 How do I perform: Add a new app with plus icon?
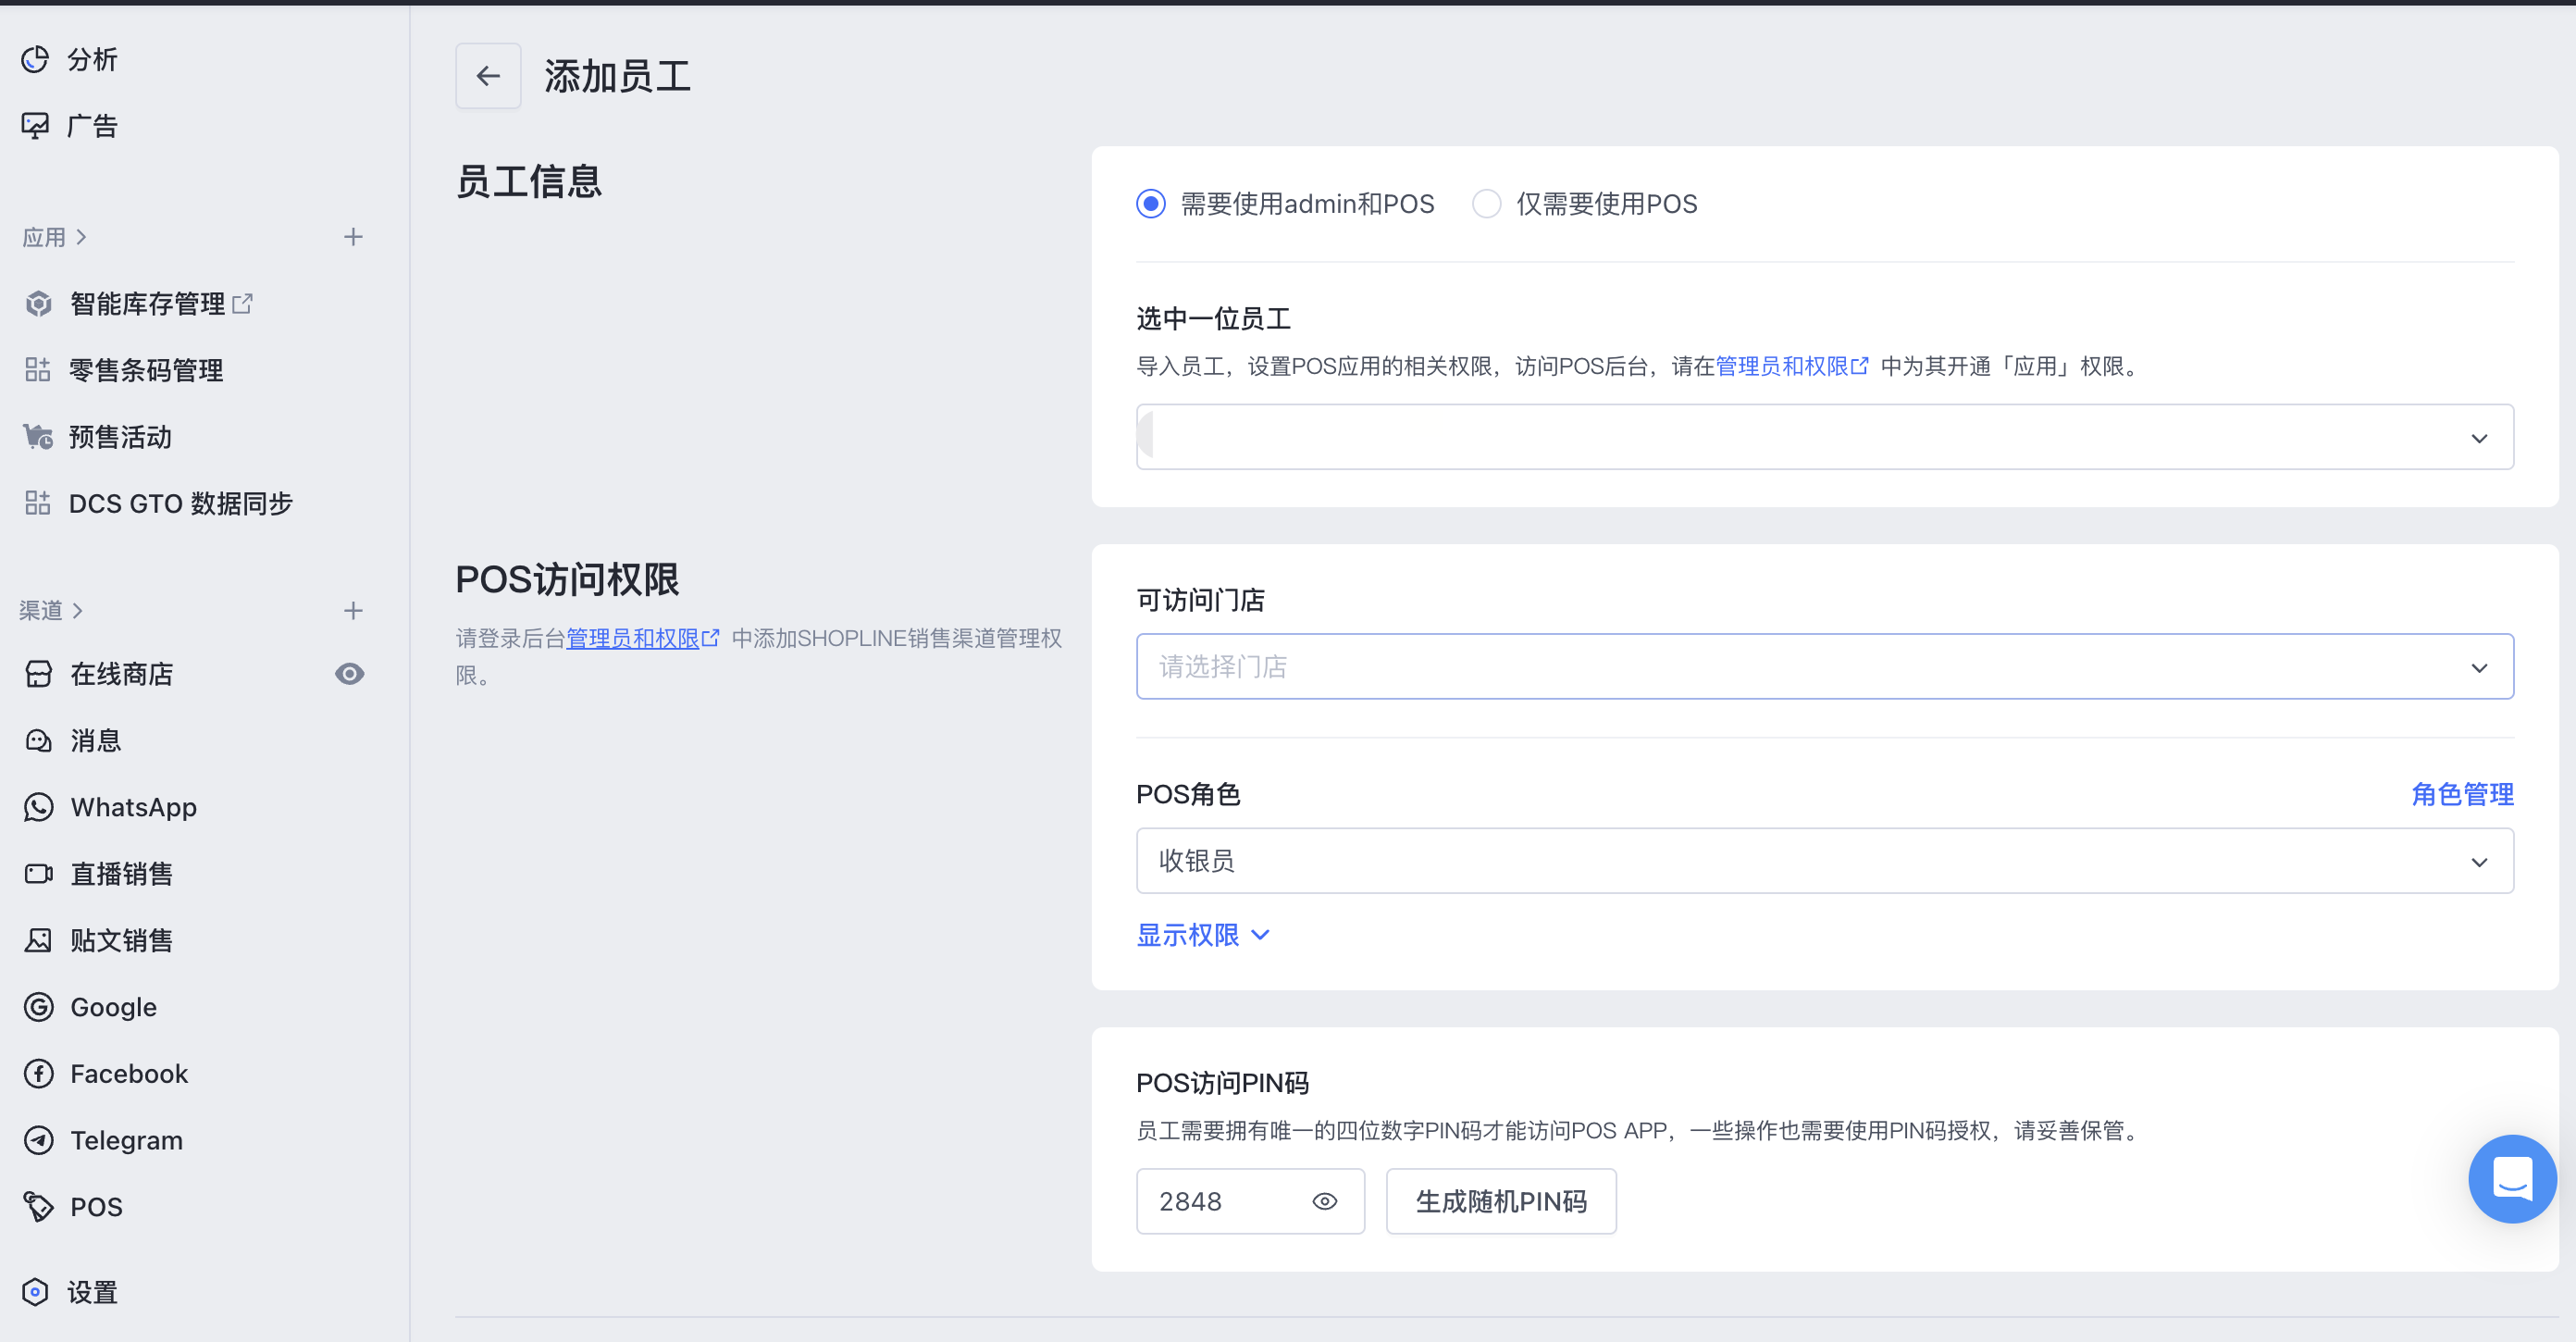point(353,237)
